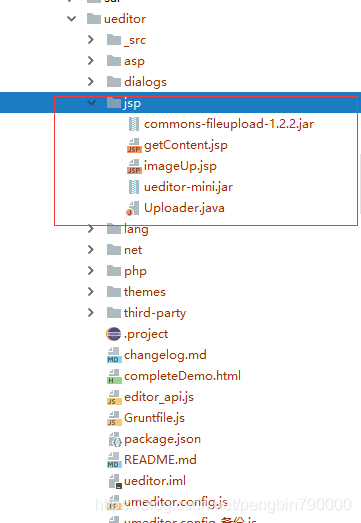Select the lang folder label

(x=136, y=229)
